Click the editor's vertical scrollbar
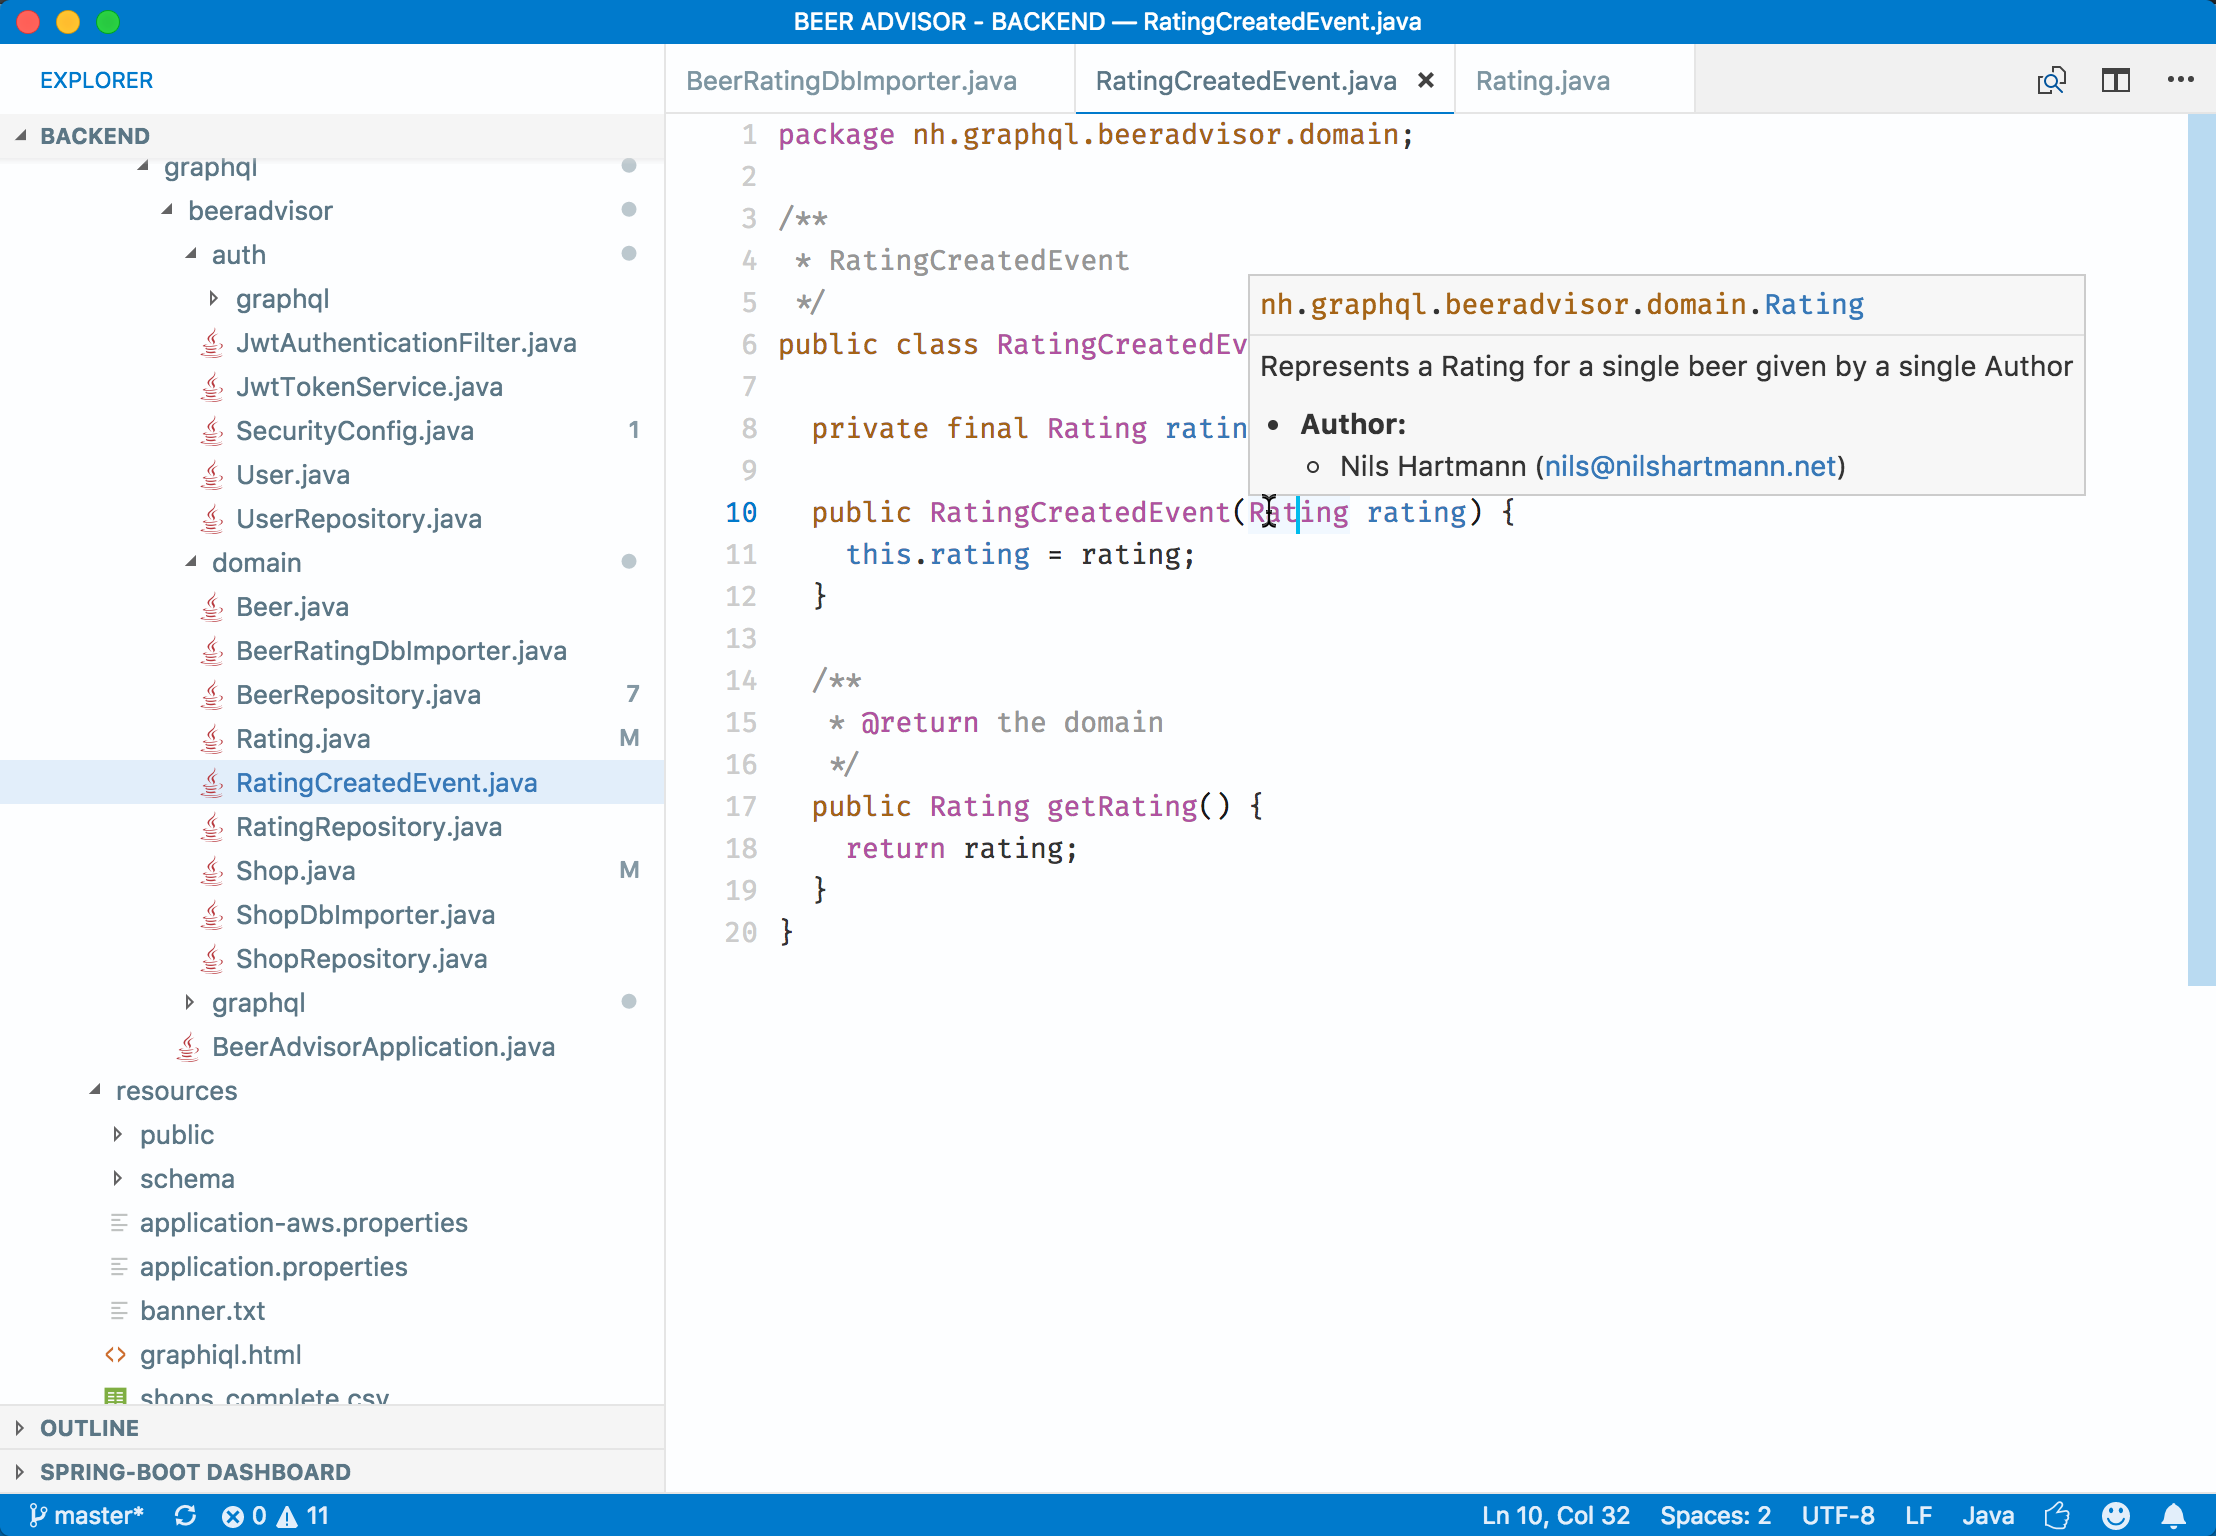The width and height of the screenshot is (2216, 1536). [2200, 550]
